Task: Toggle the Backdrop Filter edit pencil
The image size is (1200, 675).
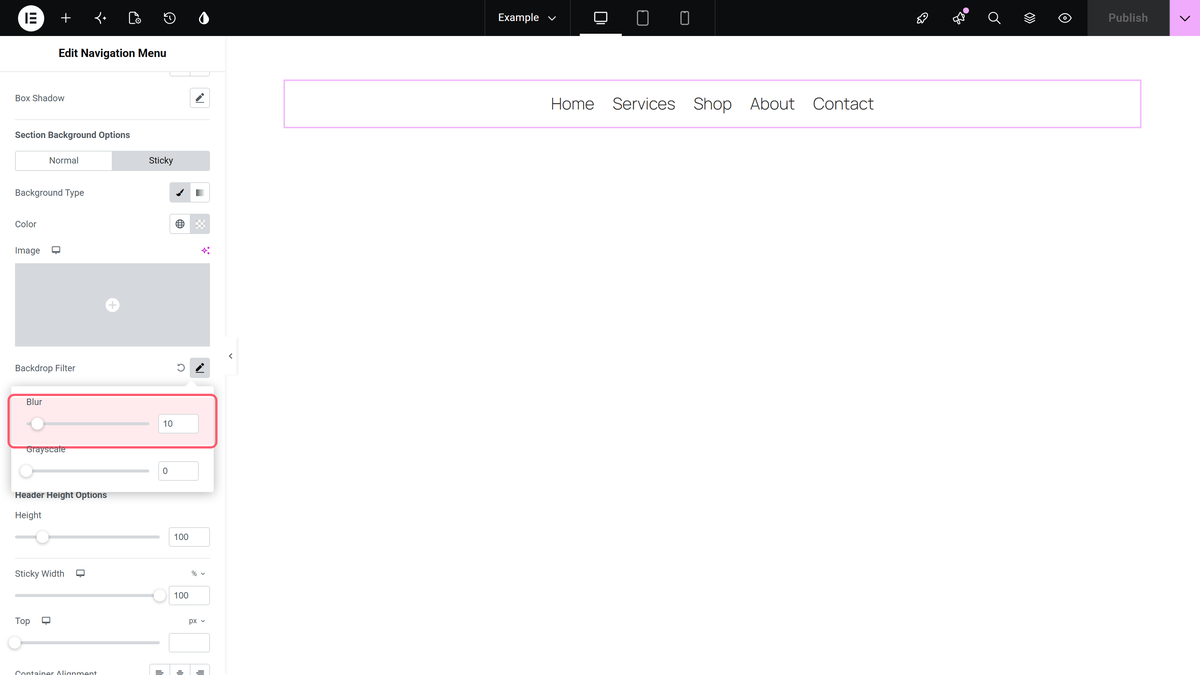Action: coord(200,368)
